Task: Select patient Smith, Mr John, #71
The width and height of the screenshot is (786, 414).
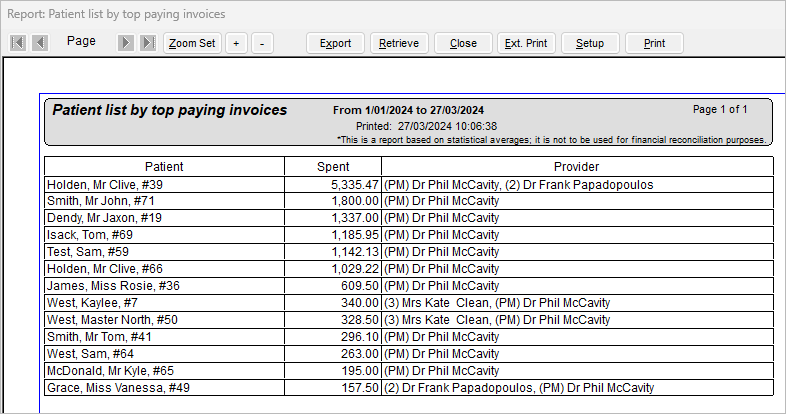Action: click(101, 201)
